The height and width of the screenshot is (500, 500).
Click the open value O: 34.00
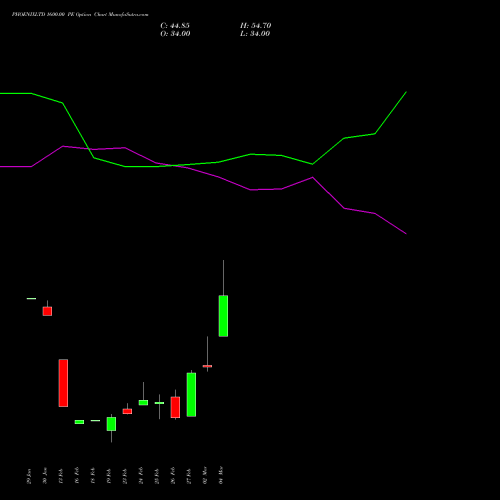click(x=175, y=34)
